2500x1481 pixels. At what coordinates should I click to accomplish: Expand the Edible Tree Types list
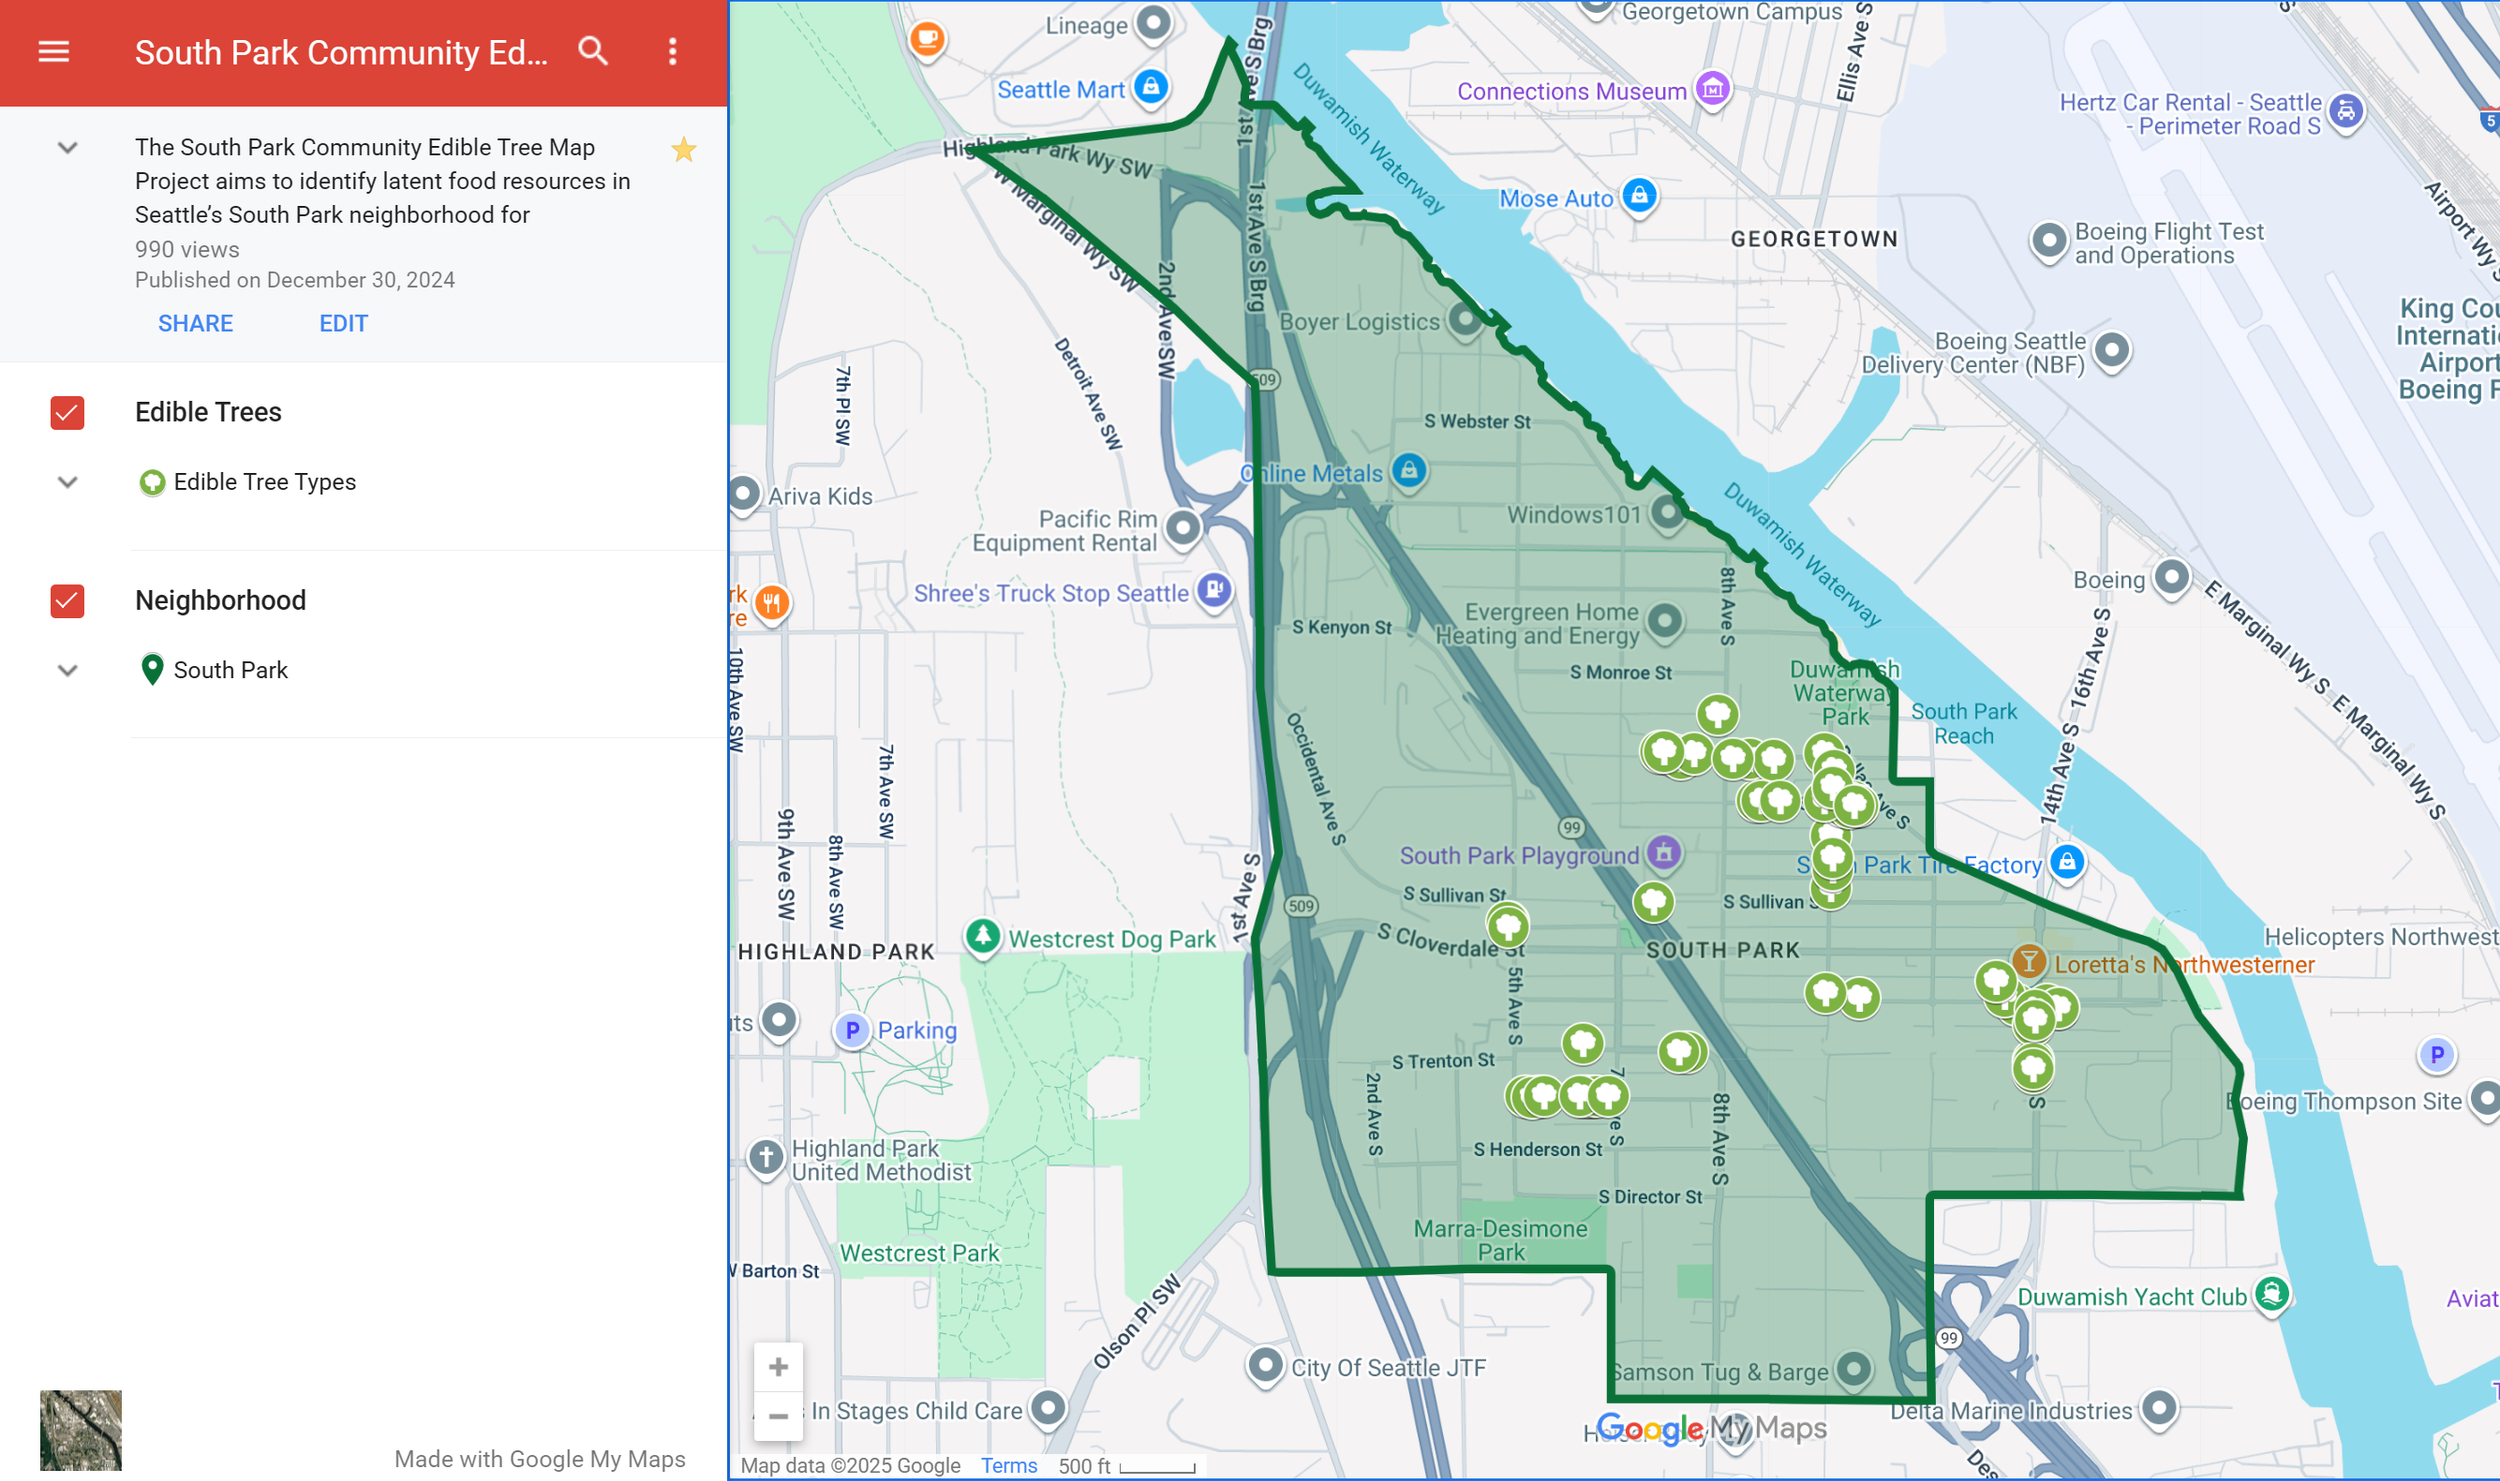[67, 482]
